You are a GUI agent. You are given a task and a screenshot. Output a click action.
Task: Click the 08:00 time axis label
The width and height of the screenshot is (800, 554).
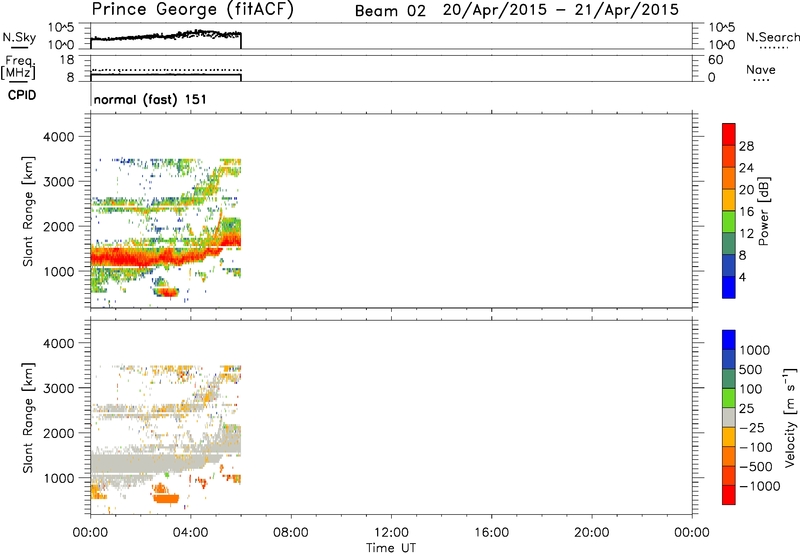291,533
